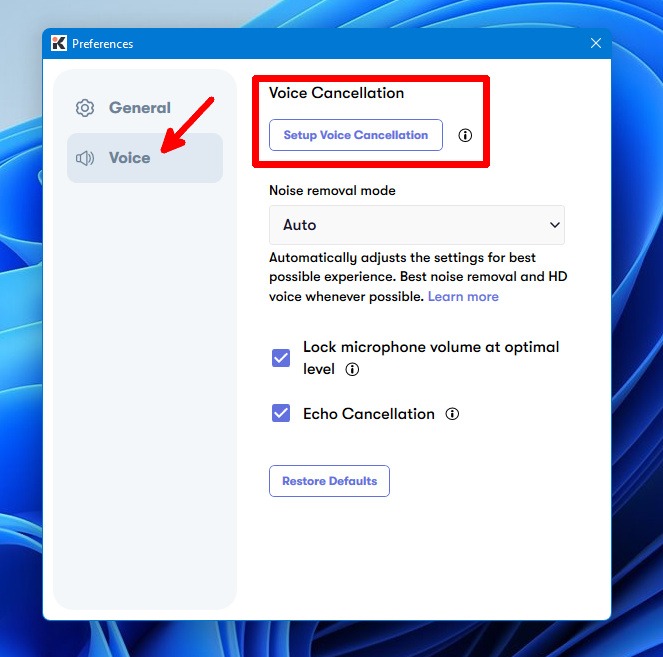The height and width of the screenshot is (657, 663).
Task: Follow the Learn more link
Action: point(463,296)
